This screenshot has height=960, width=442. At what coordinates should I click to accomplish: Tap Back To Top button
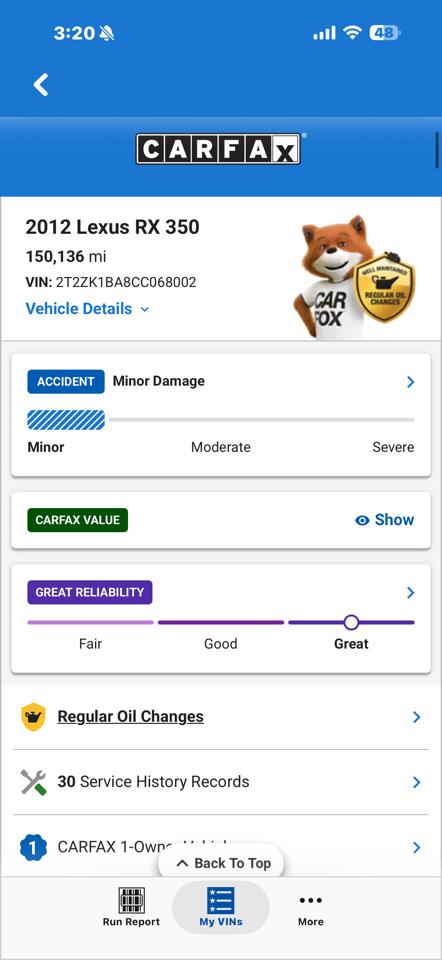223,863
